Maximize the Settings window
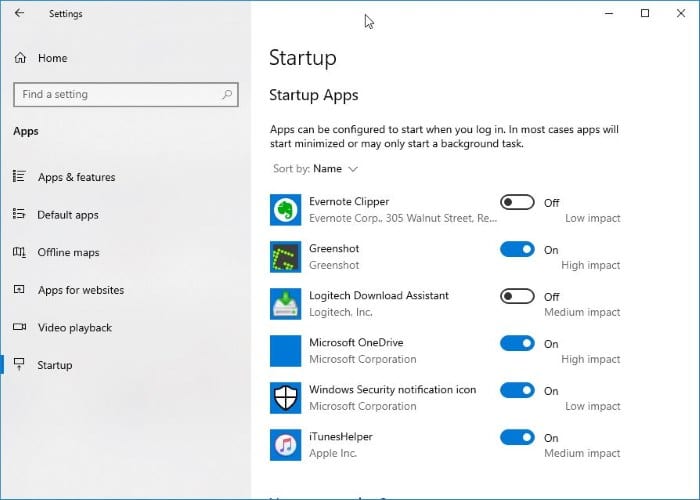 click(x=645, y=13)
